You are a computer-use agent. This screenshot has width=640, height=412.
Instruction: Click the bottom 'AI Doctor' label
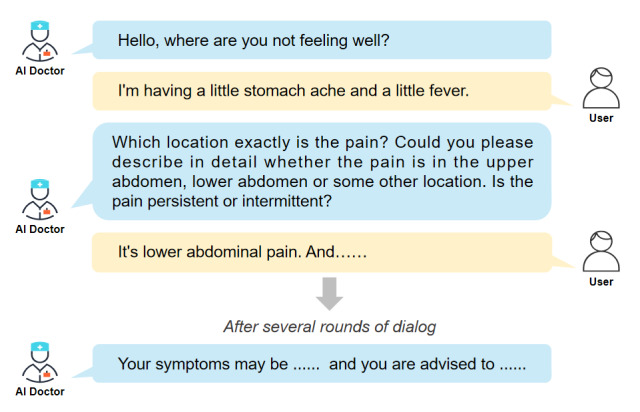click(40, 391)
